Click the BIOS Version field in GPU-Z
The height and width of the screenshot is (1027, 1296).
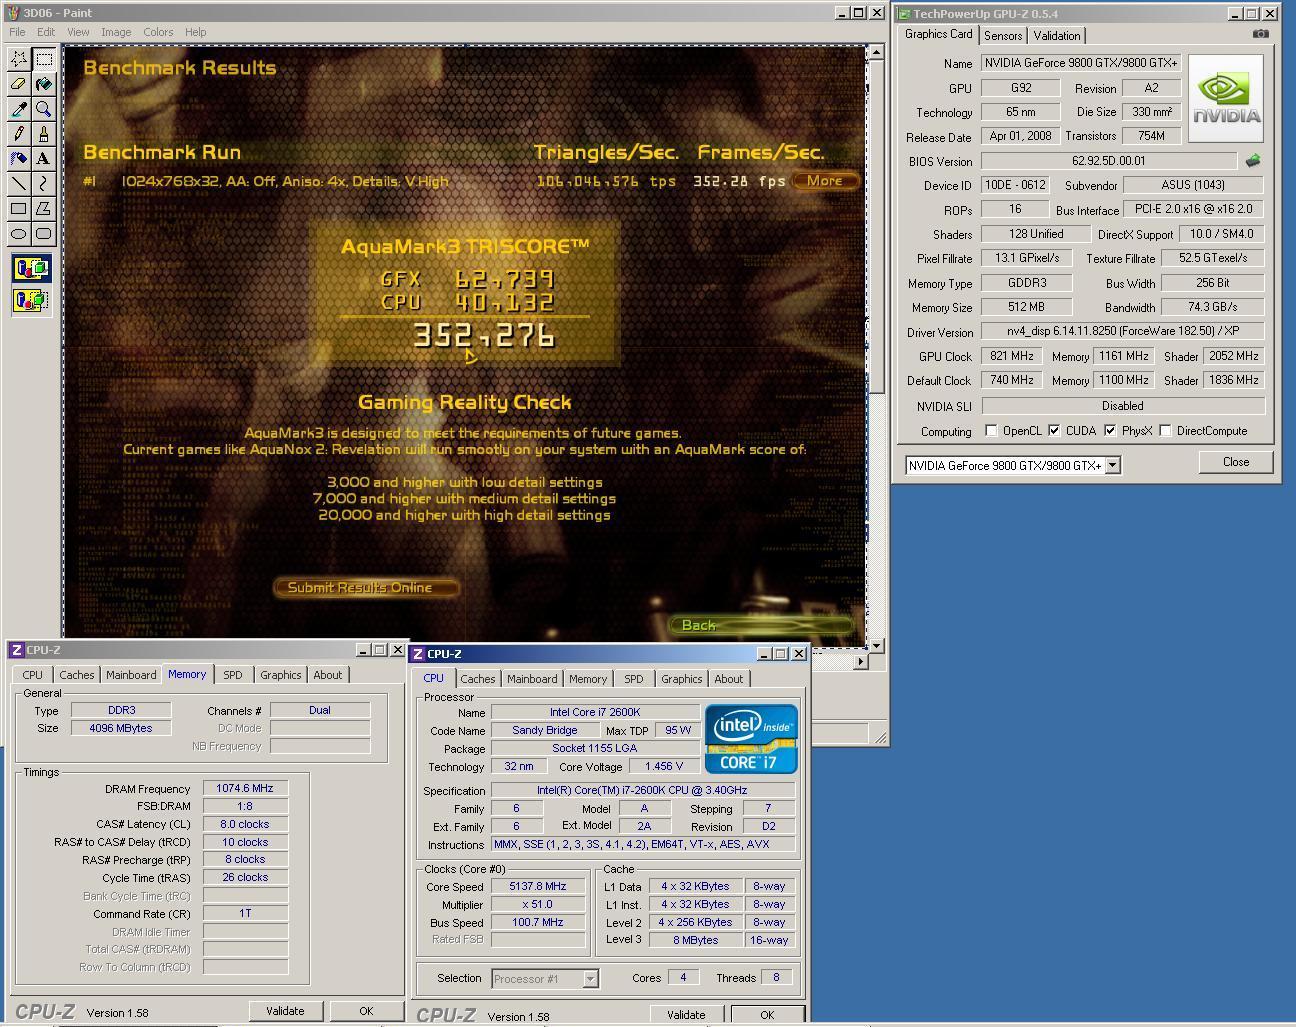point(1109,160)
